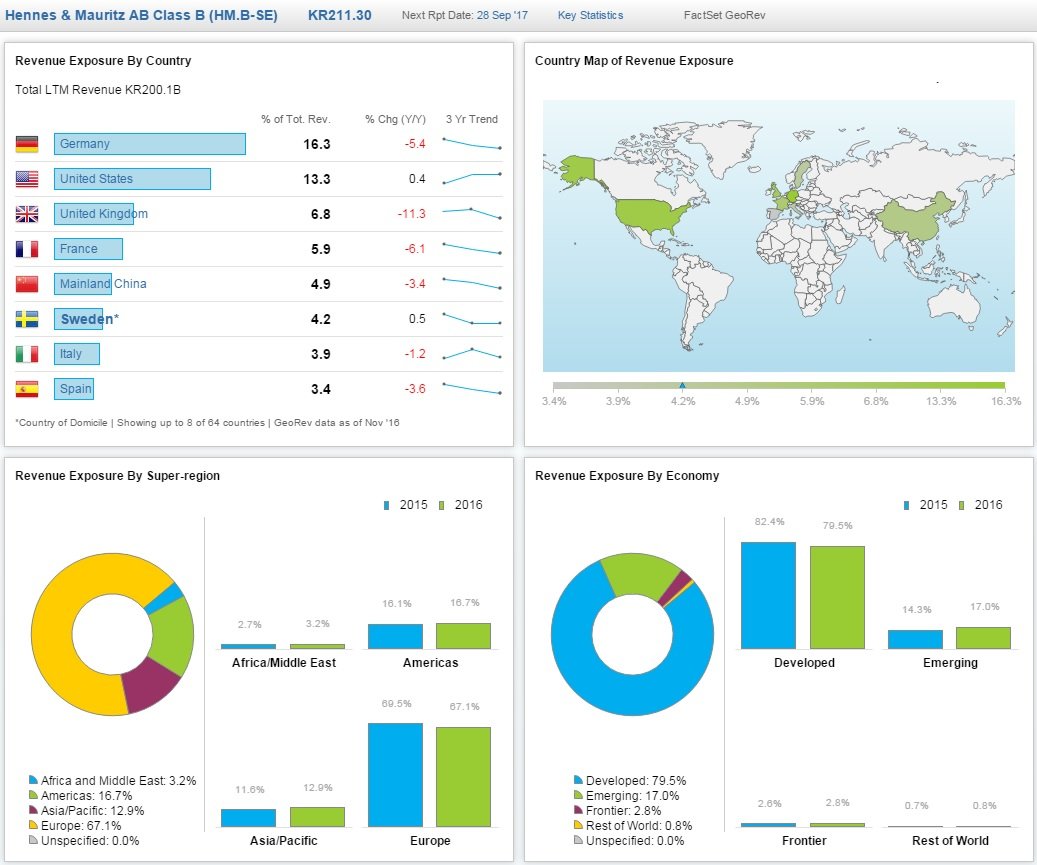1037x865 pixels.
Task: Click Australia on the world map
Action: click(x=954, y=306)
